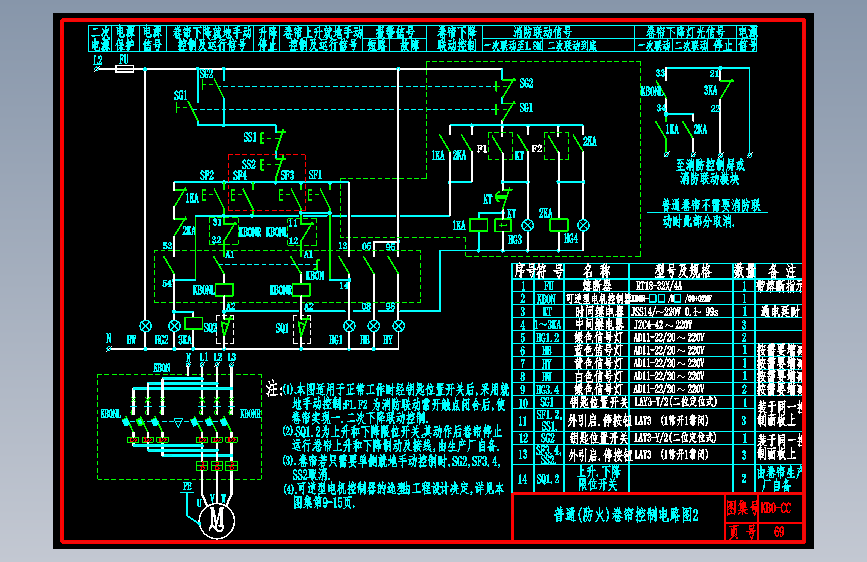
Task: Select the HY lamp symbol
Action: click(398, 326)
